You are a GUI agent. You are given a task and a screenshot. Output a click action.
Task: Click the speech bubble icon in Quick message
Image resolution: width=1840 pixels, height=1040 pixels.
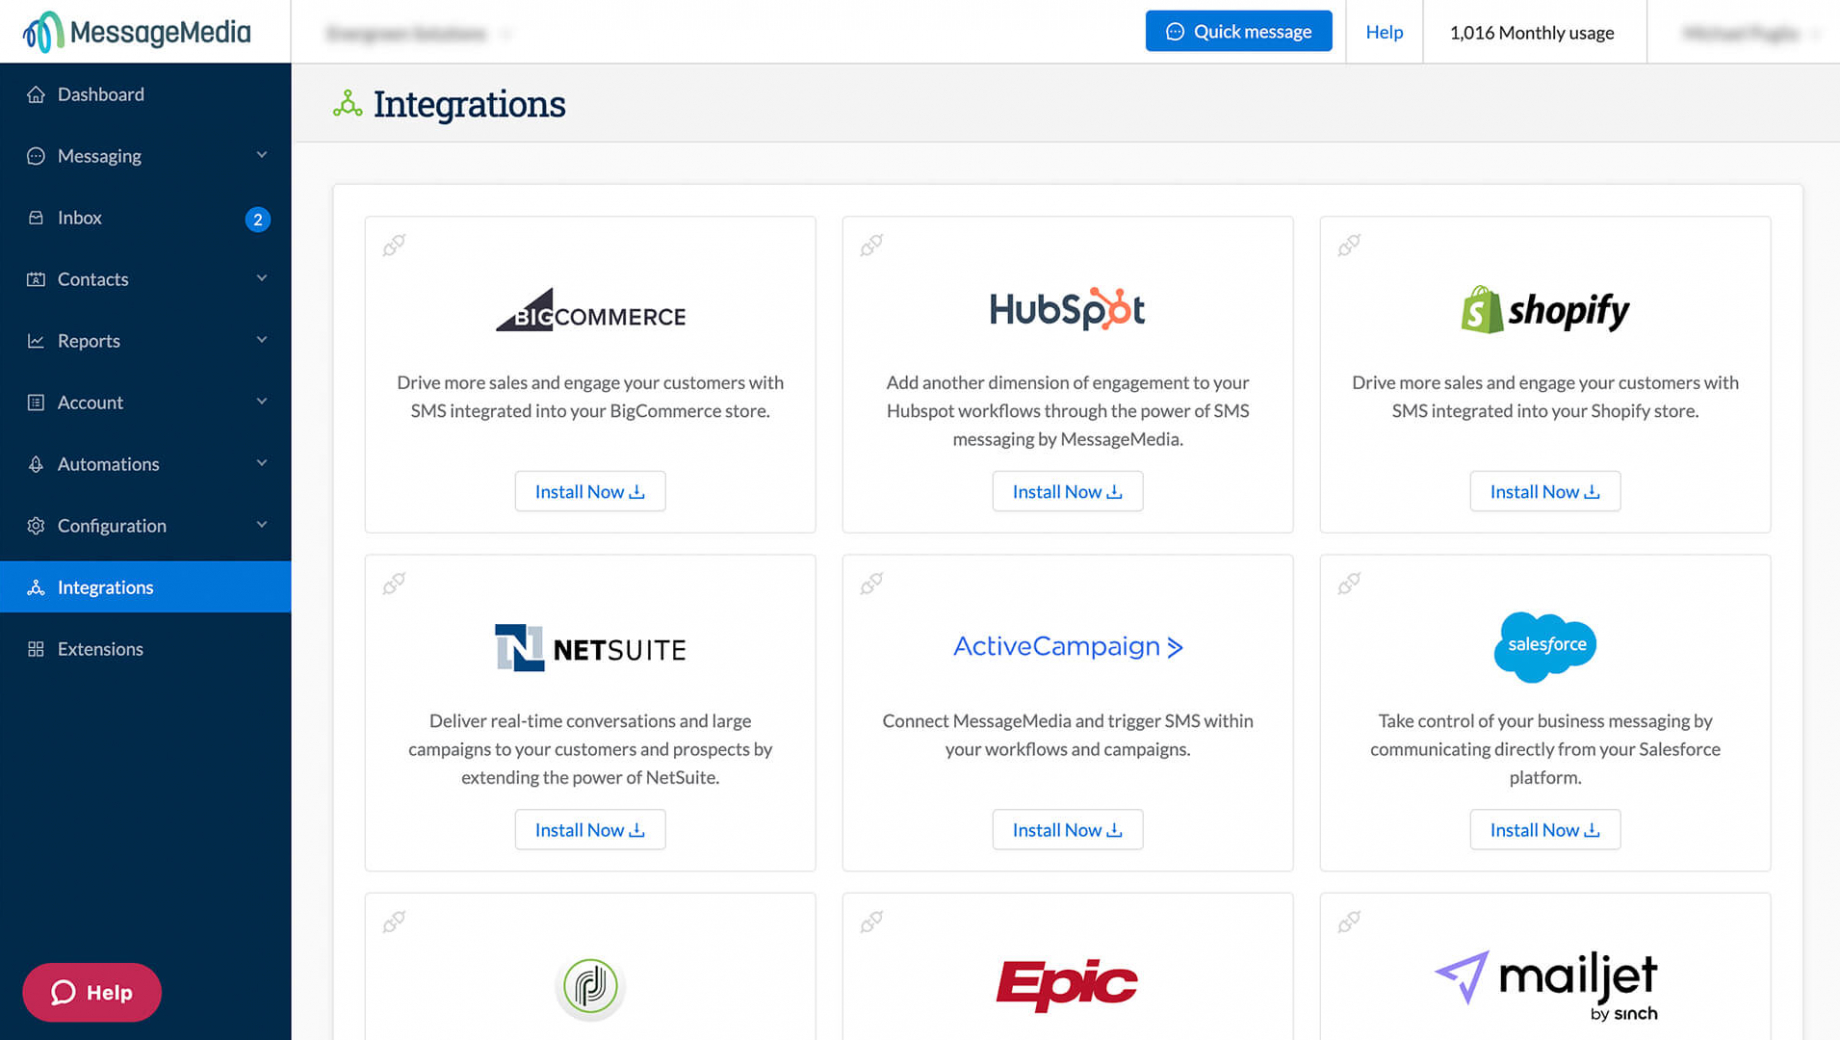click(x=1172, y=31)
